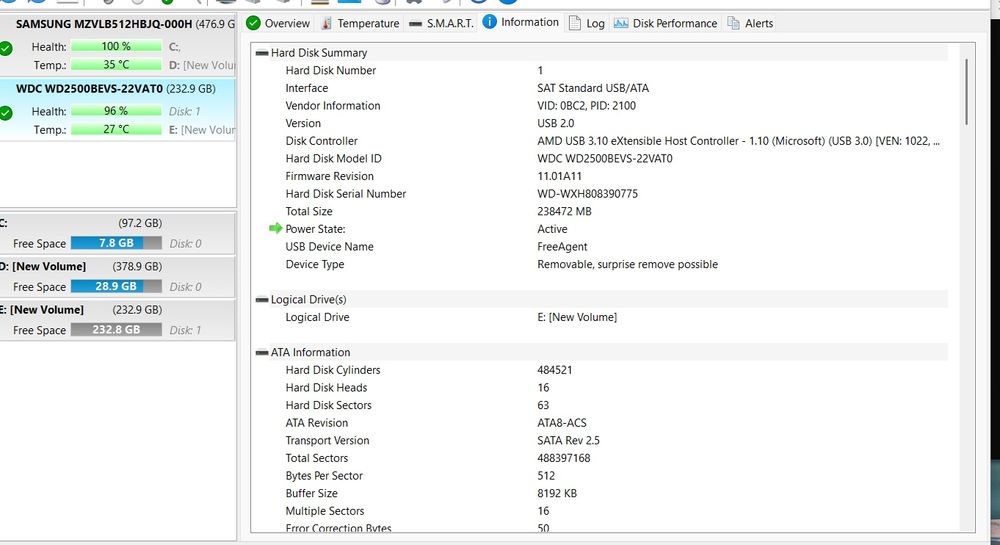Open the Overview tab
Screen dimensions: 1000x545
pyautogui.click(x=278, y=23)
